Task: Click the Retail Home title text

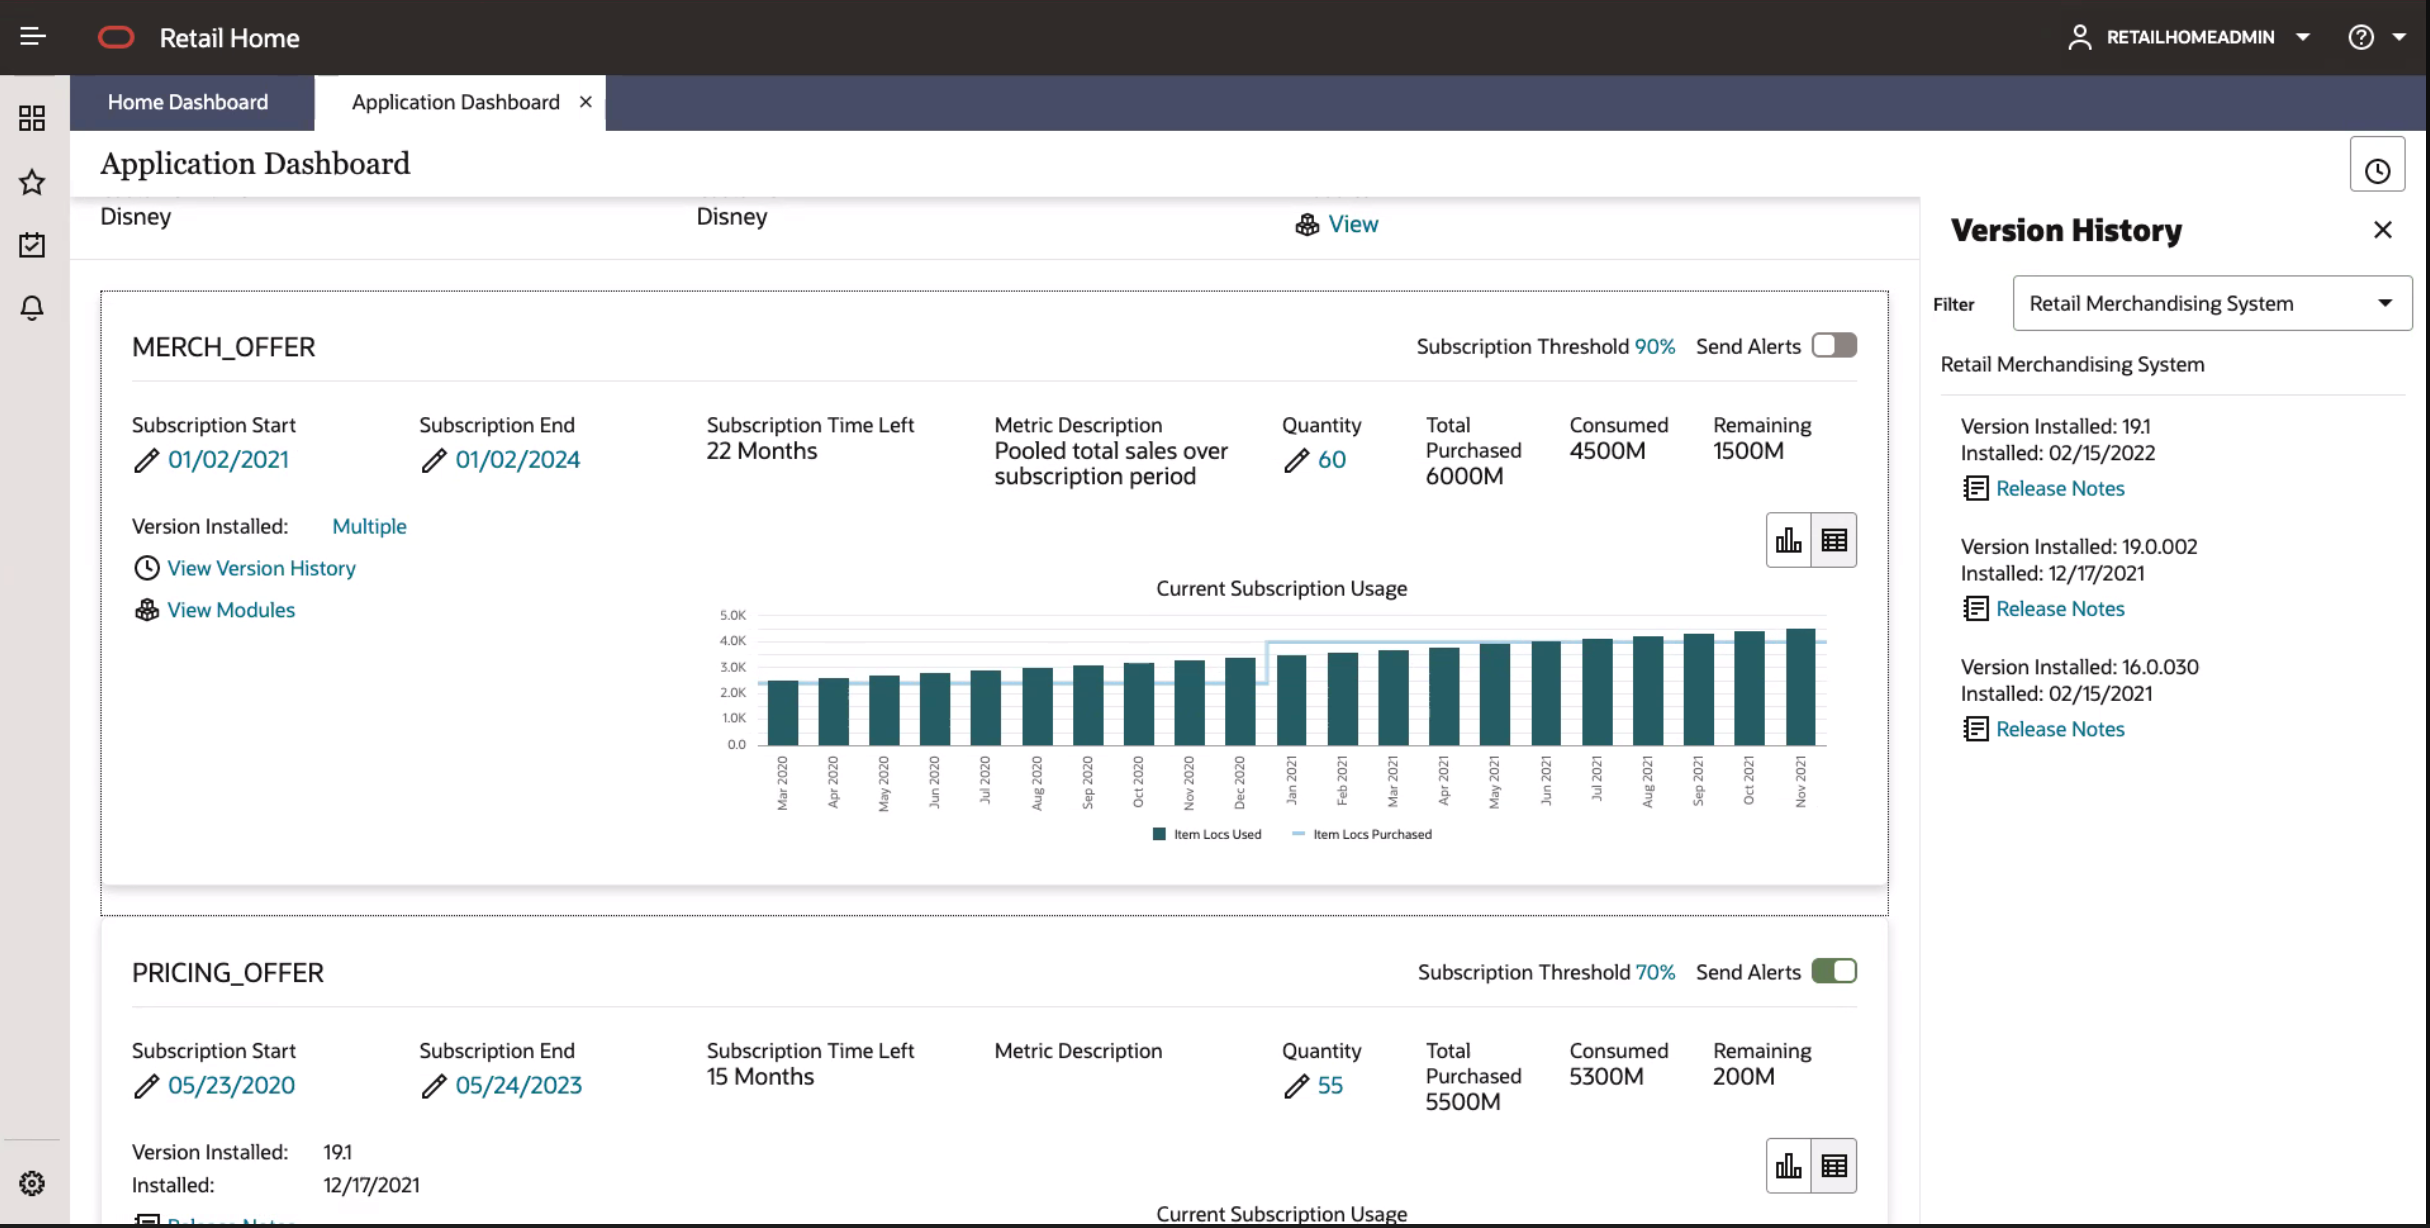Action: click(229, 38)
